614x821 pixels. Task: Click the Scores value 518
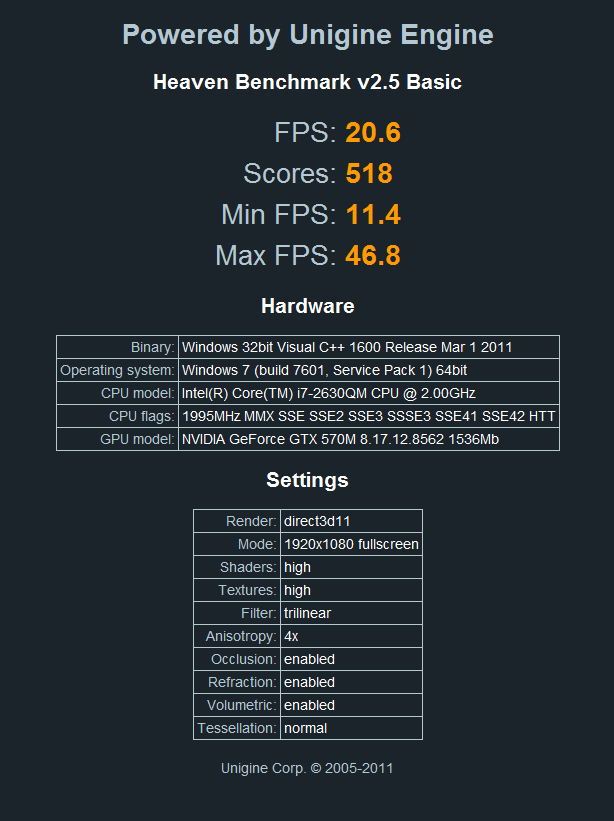coord(369,173)
